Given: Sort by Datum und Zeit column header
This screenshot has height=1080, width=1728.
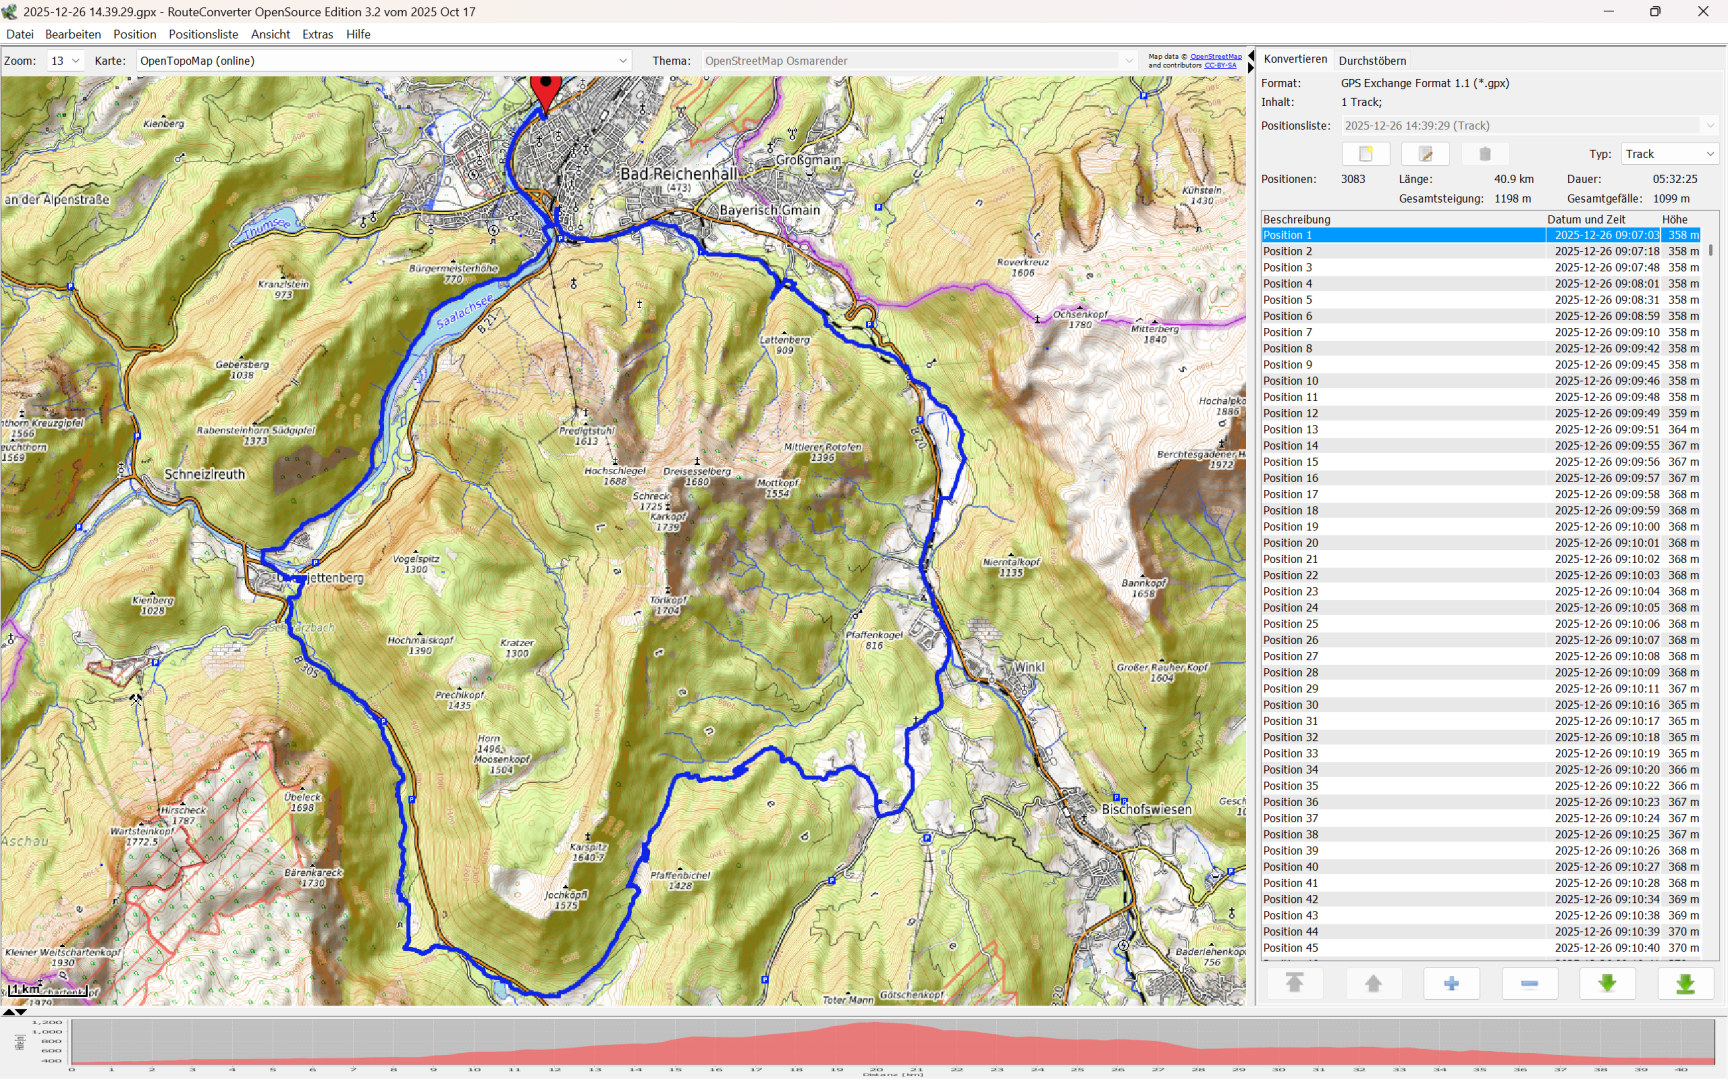Looking at the screenshot, I should tap(1586, 219).
